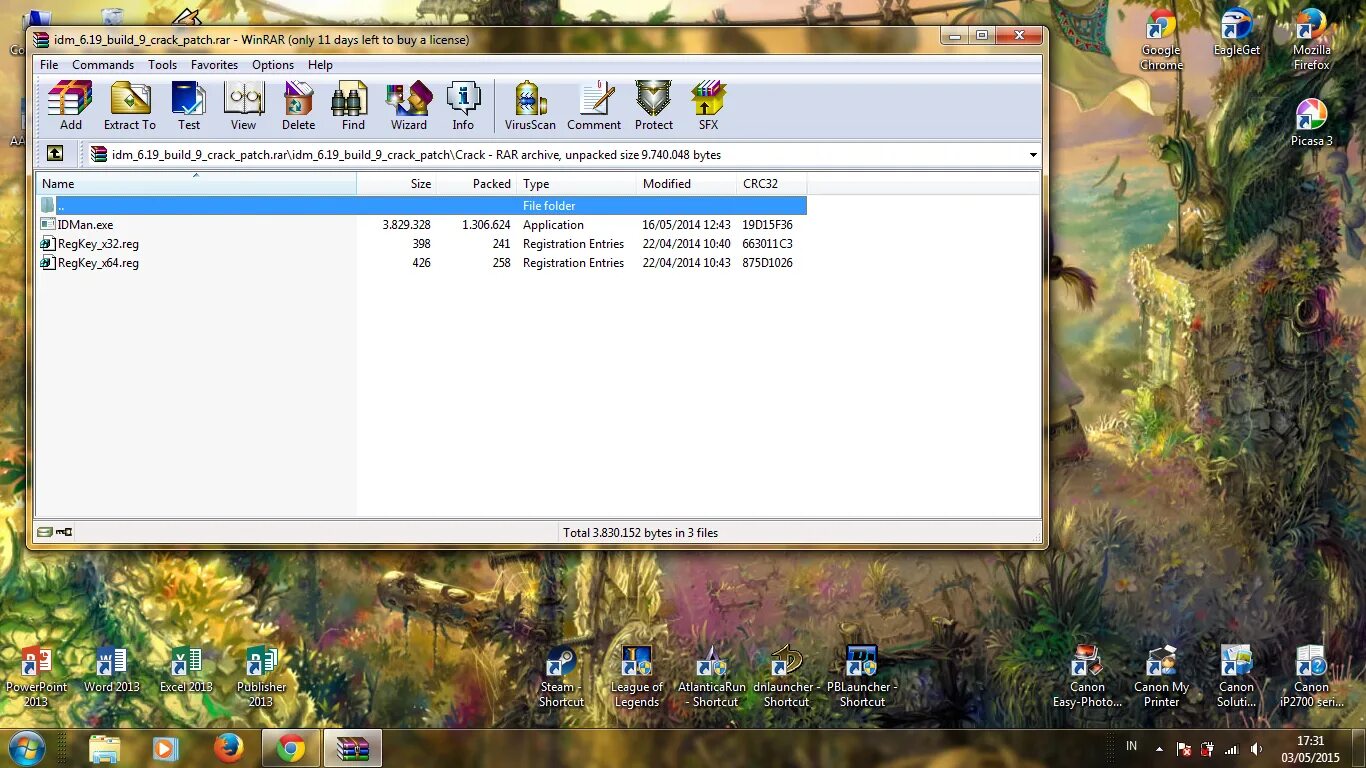Viewport: 1366px width, 768px height.
Task: Open Canon Solution desktop icon
Action: (1237, 677)
